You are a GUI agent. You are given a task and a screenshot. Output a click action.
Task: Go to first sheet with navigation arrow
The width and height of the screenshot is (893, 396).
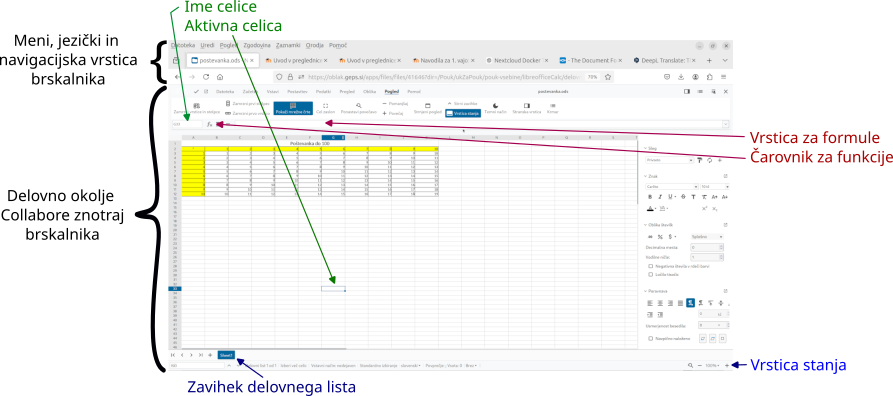[x=173, y=355]
